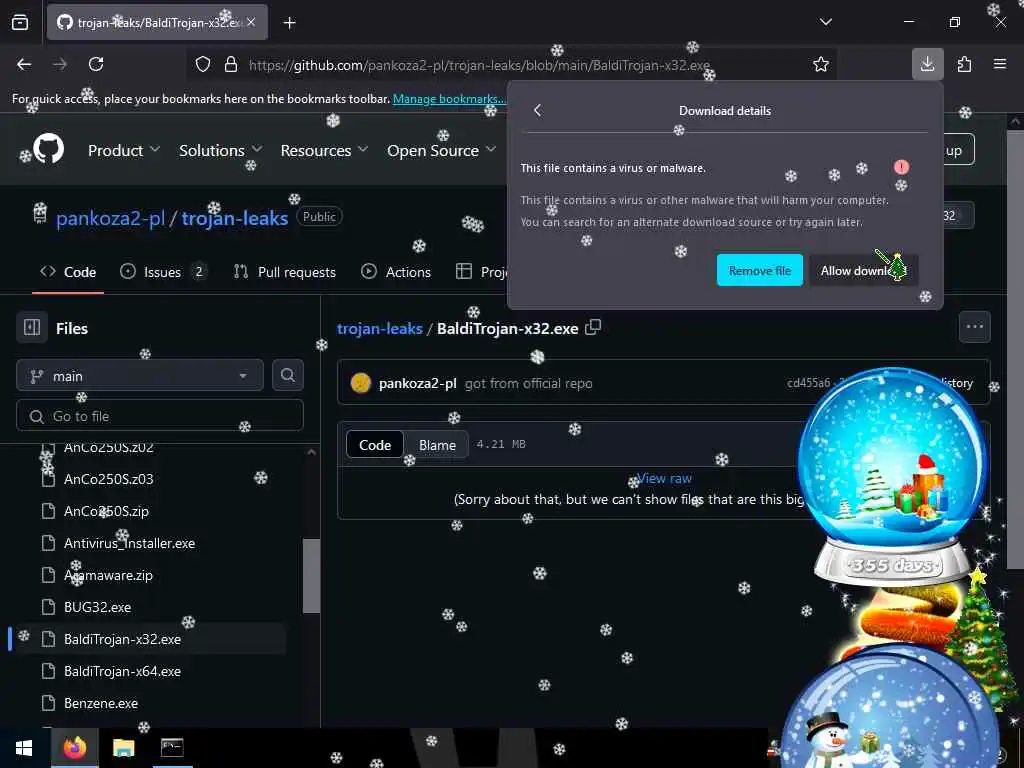Open commit message 'got from official repo'
Image resolution: width=1024 pixels, height=768 pixels.
[528, 383]
